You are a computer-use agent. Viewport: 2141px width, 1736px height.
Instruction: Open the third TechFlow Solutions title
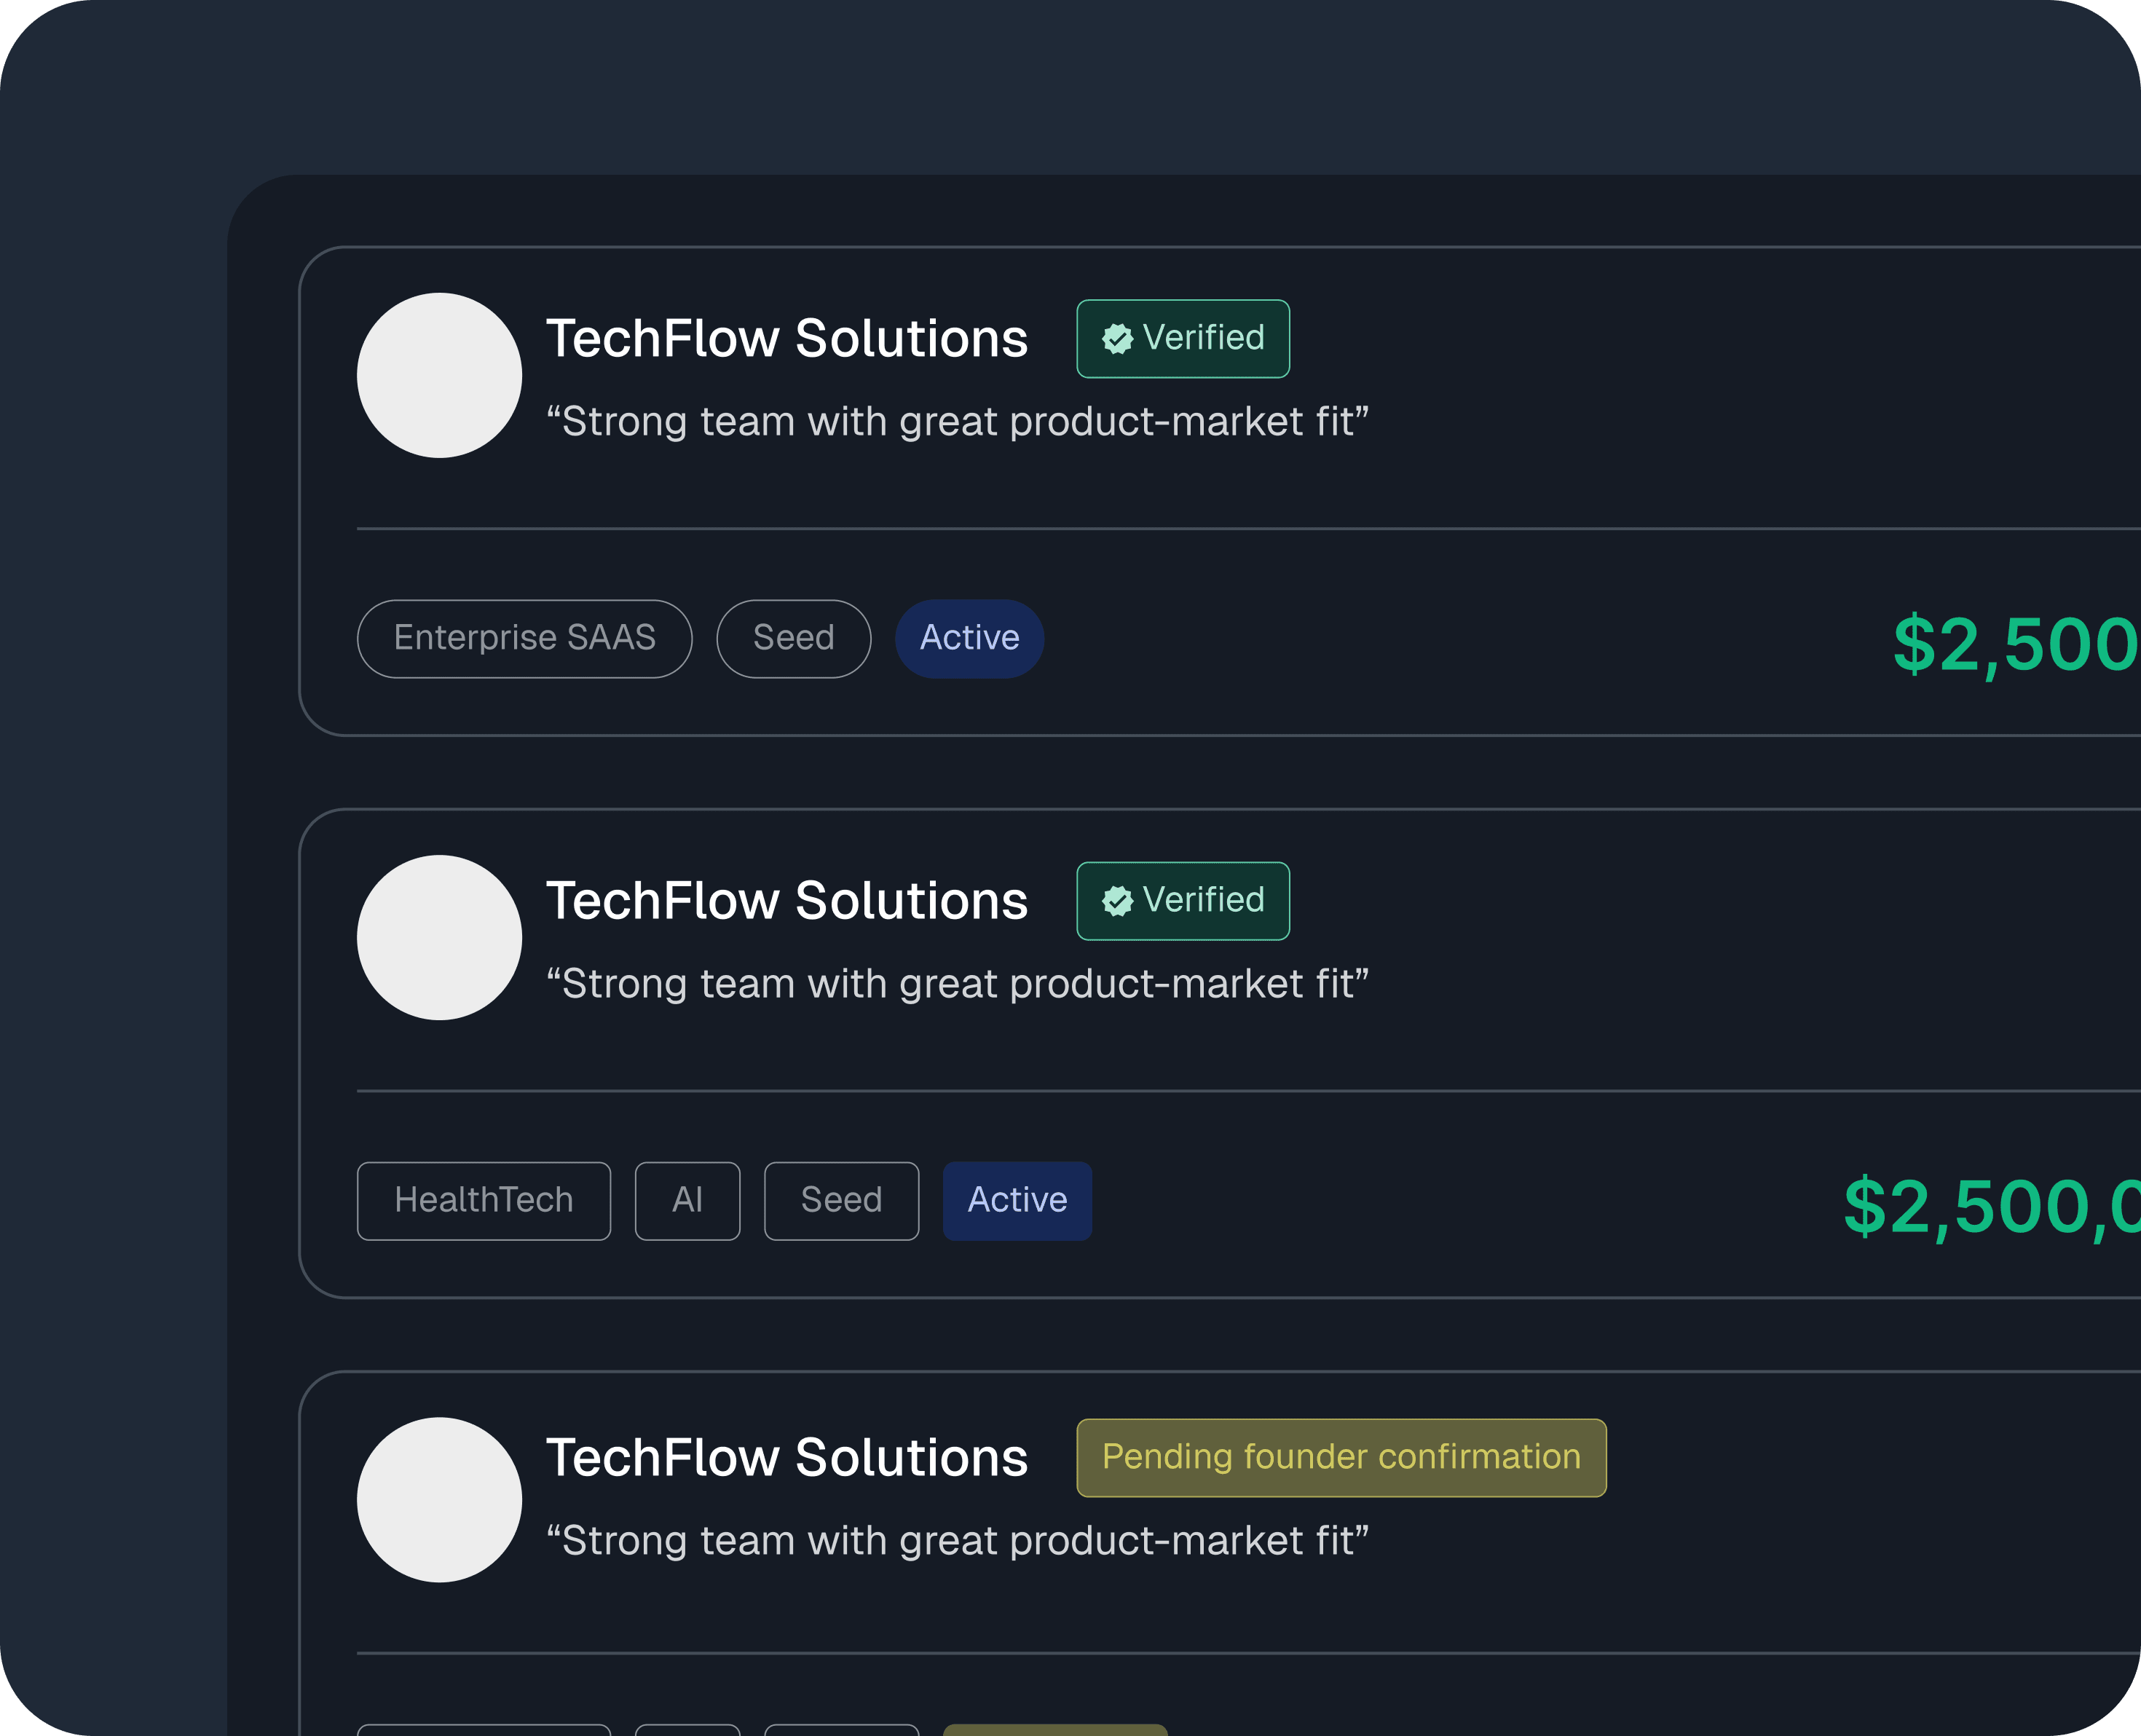[x=786, y=1458]
